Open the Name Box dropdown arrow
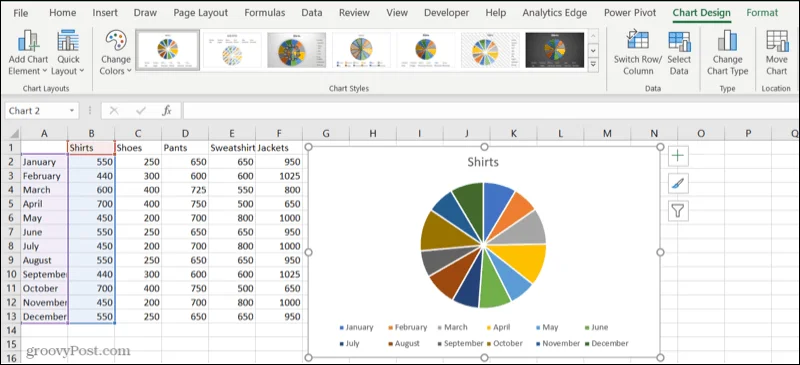 (x=72, y=111)
